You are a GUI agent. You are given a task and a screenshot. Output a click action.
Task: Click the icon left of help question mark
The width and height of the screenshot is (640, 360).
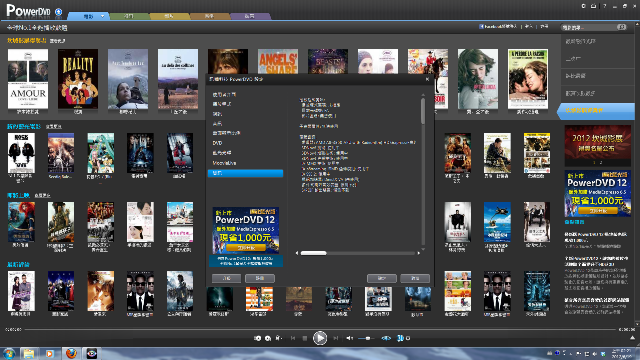coord(594,6)
